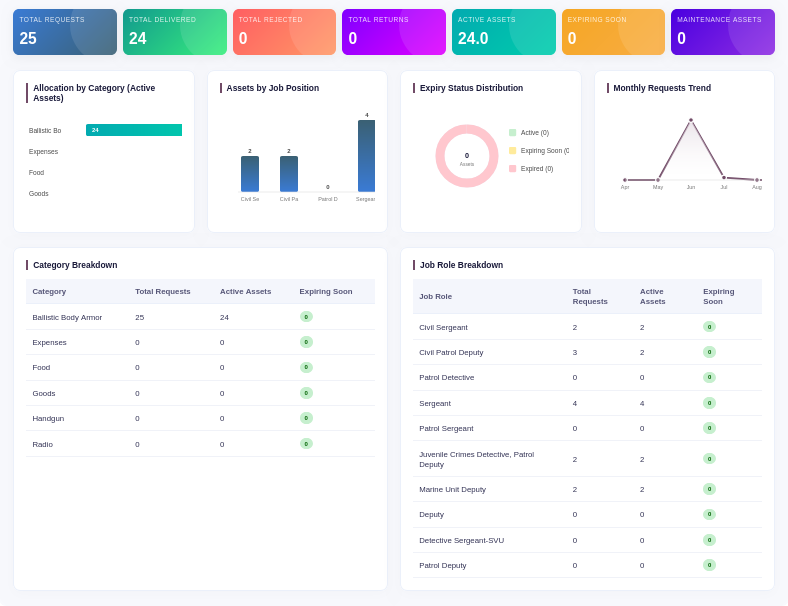The height and width of the screenshot is (606, 788).
Task: Select the Ballistic Body Armor table row
Action: [x=201, y=317]
